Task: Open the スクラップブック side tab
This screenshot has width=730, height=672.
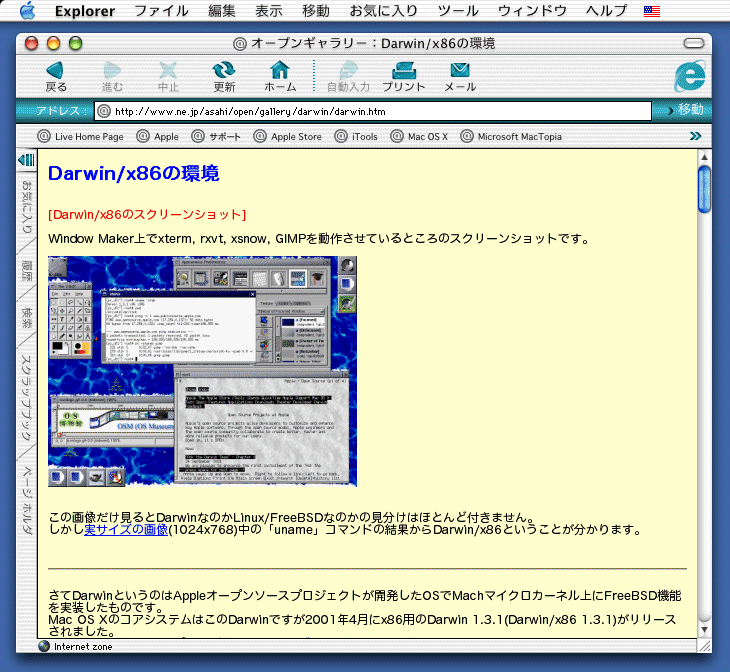Action: [x=27, y=397]
